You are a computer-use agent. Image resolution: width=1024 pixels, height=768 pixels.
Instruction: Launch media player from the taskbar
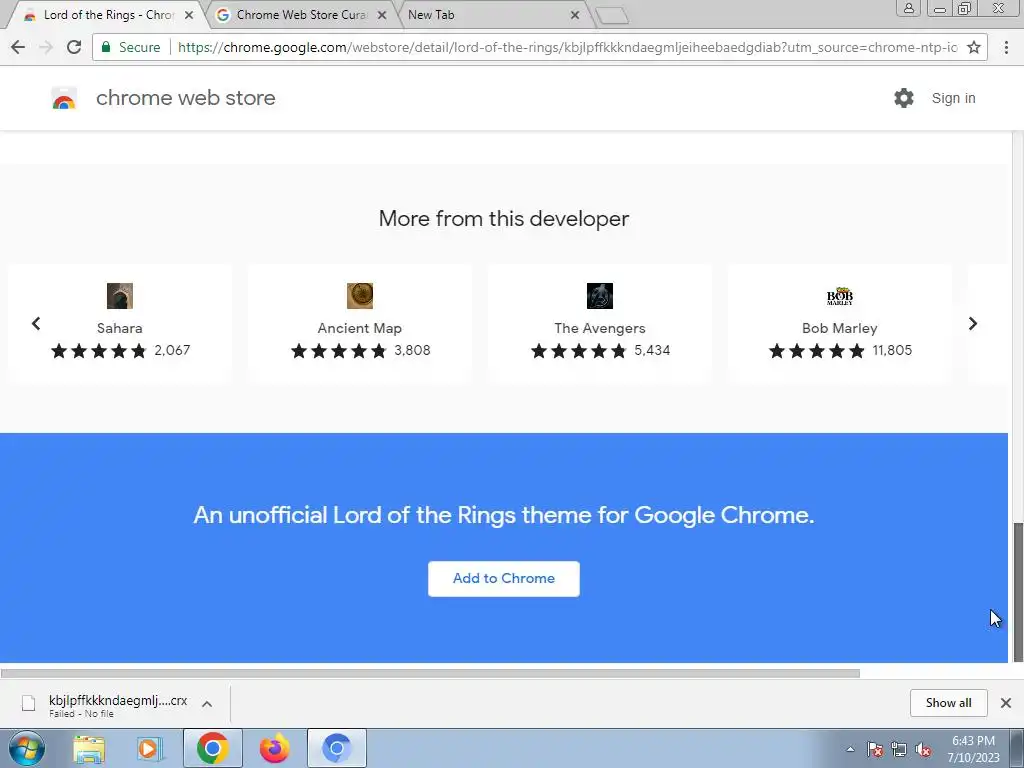point(150,748)
